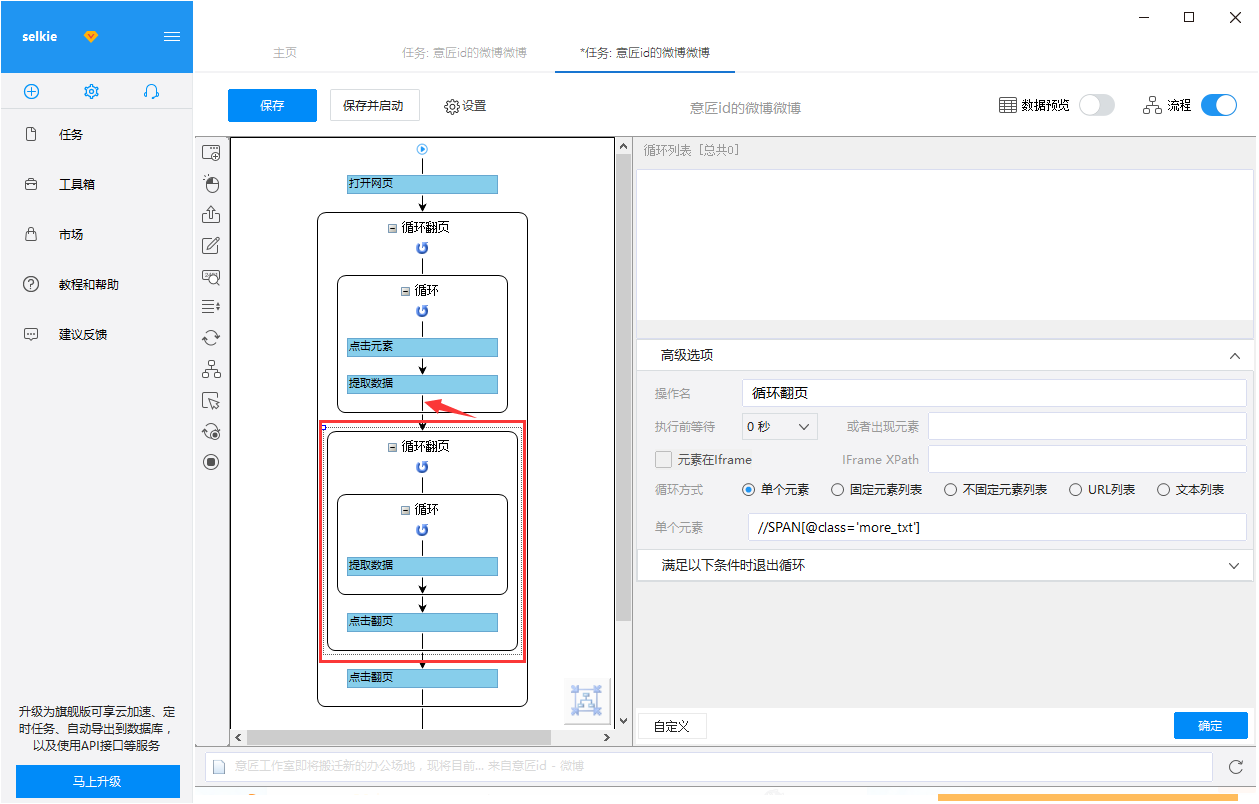Click the 保存并启动 button
Image resolution: width=1259 pixels, height=804 pixels.
[374, 106]
